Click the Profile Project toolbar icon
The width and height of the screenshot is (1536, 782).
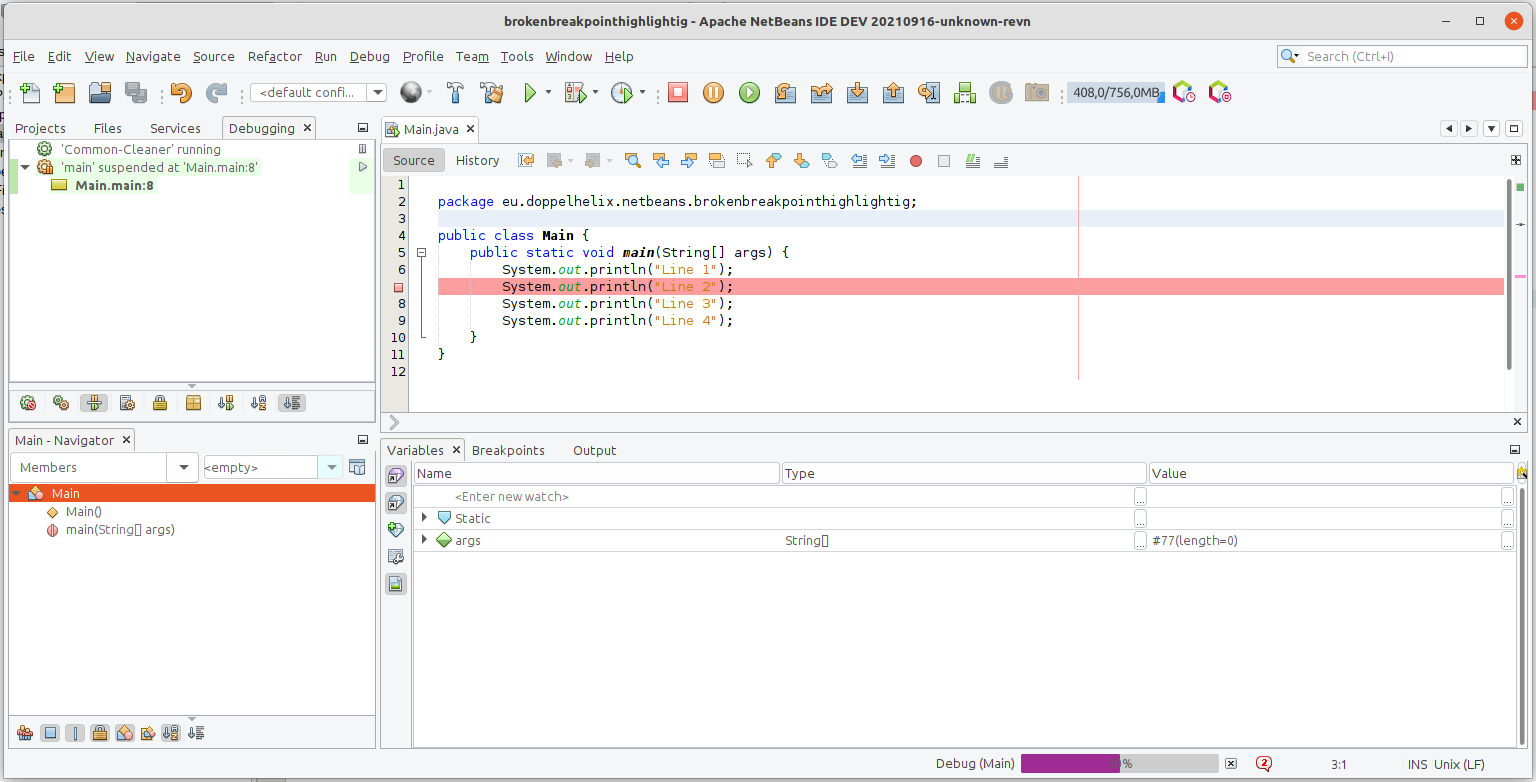point(622,93)
